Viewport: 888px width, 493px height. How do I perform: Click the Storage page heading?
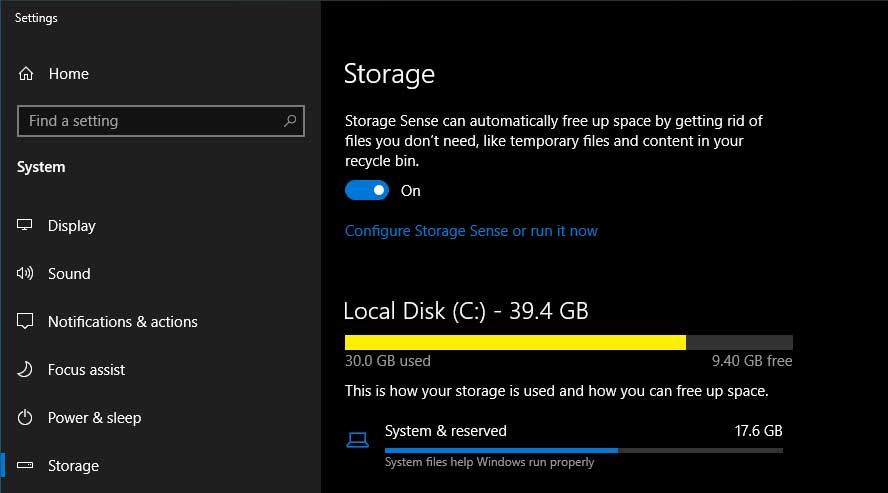click(390, 74)
